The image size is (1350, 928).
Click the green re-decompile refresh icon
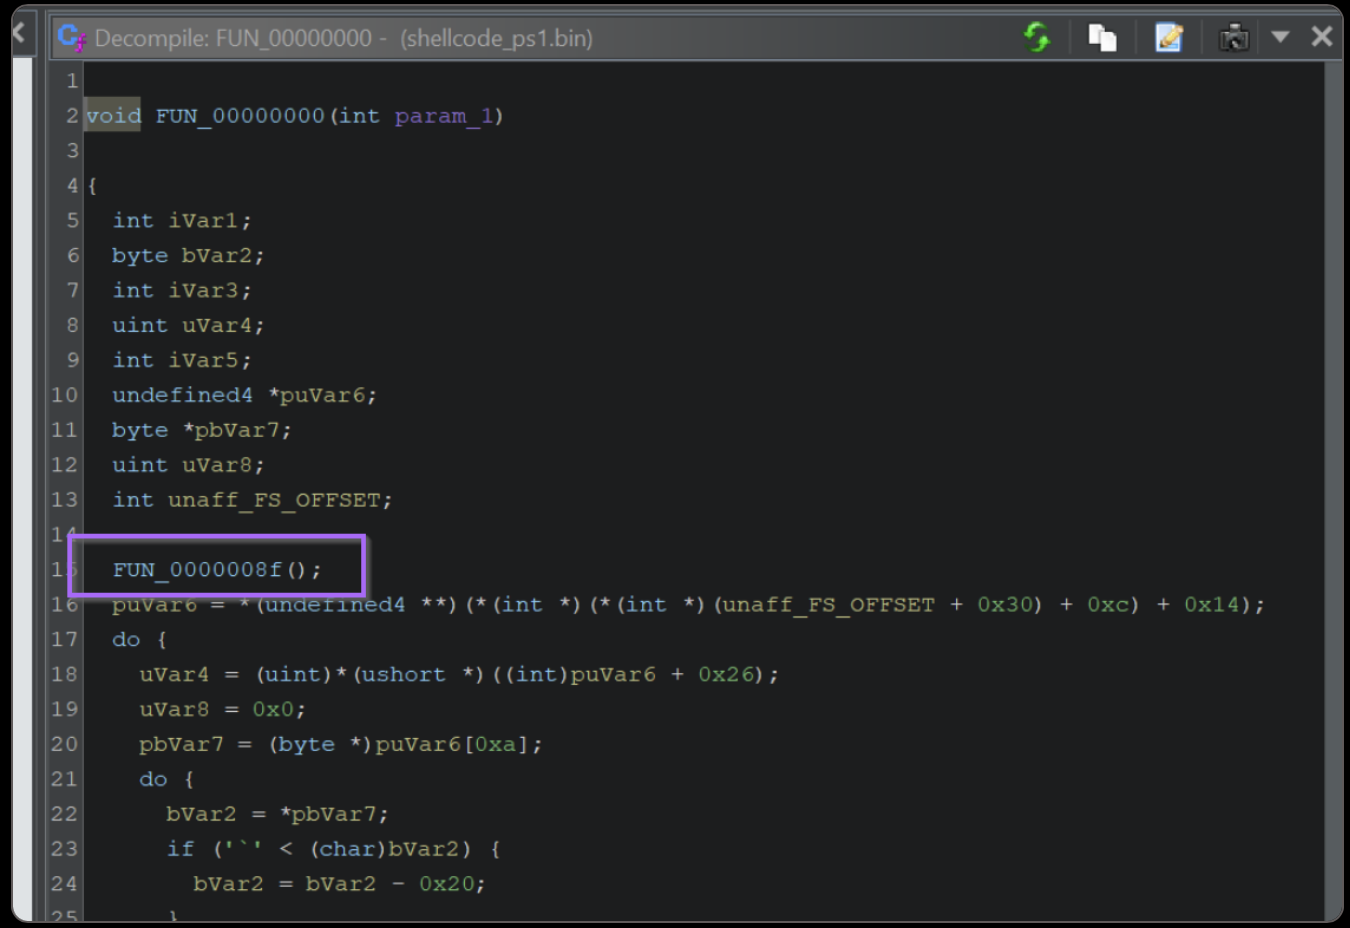(1037, 38)
